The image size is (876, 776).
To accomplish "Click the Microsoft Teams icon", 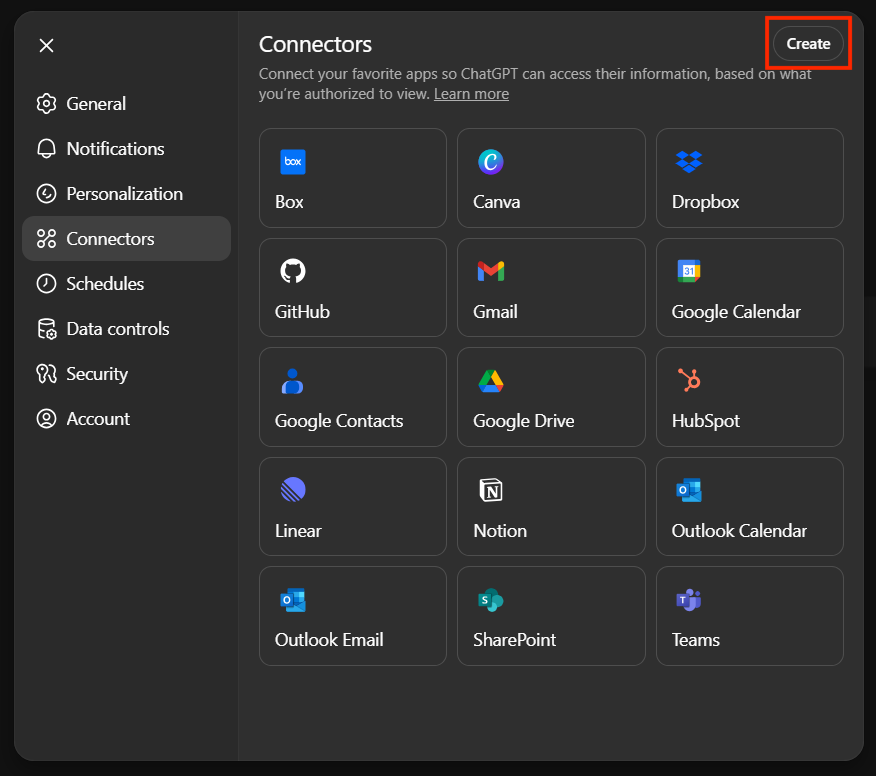I will click(688, 600).
